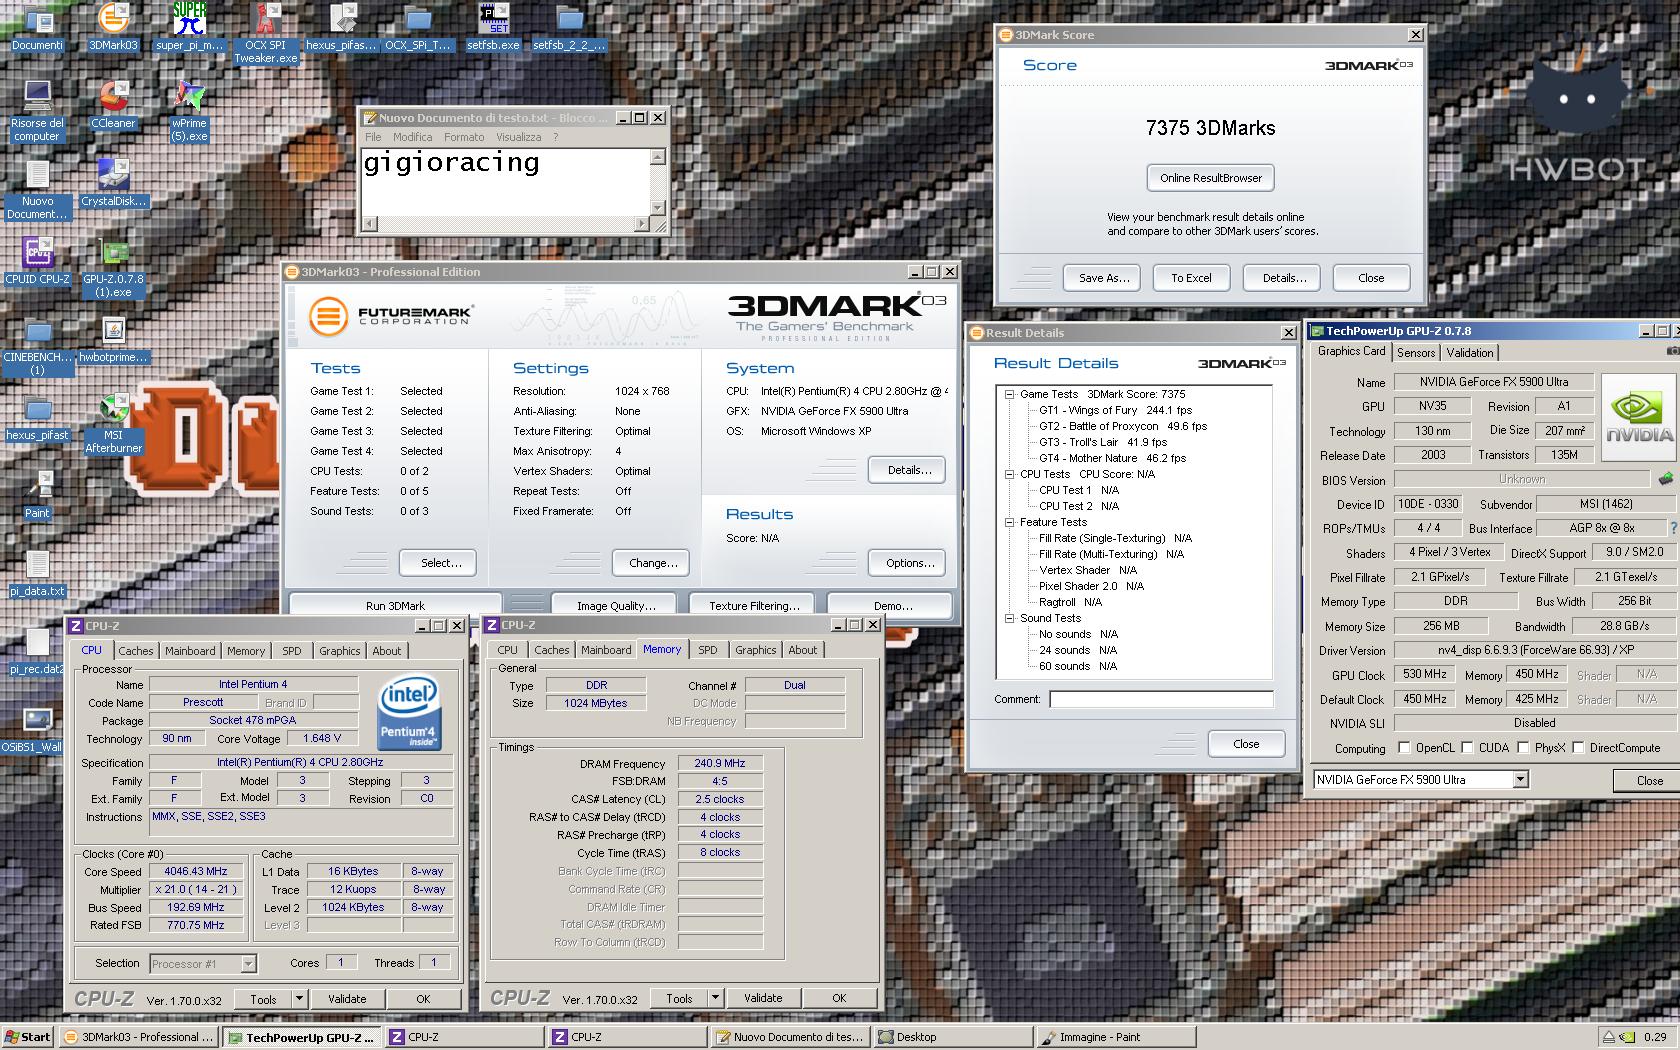The image size is (1680, 1050).
Task: Click the NVIDIA logo in GPU-Z
Action: pyautogui.click(x=1638, y=416)
